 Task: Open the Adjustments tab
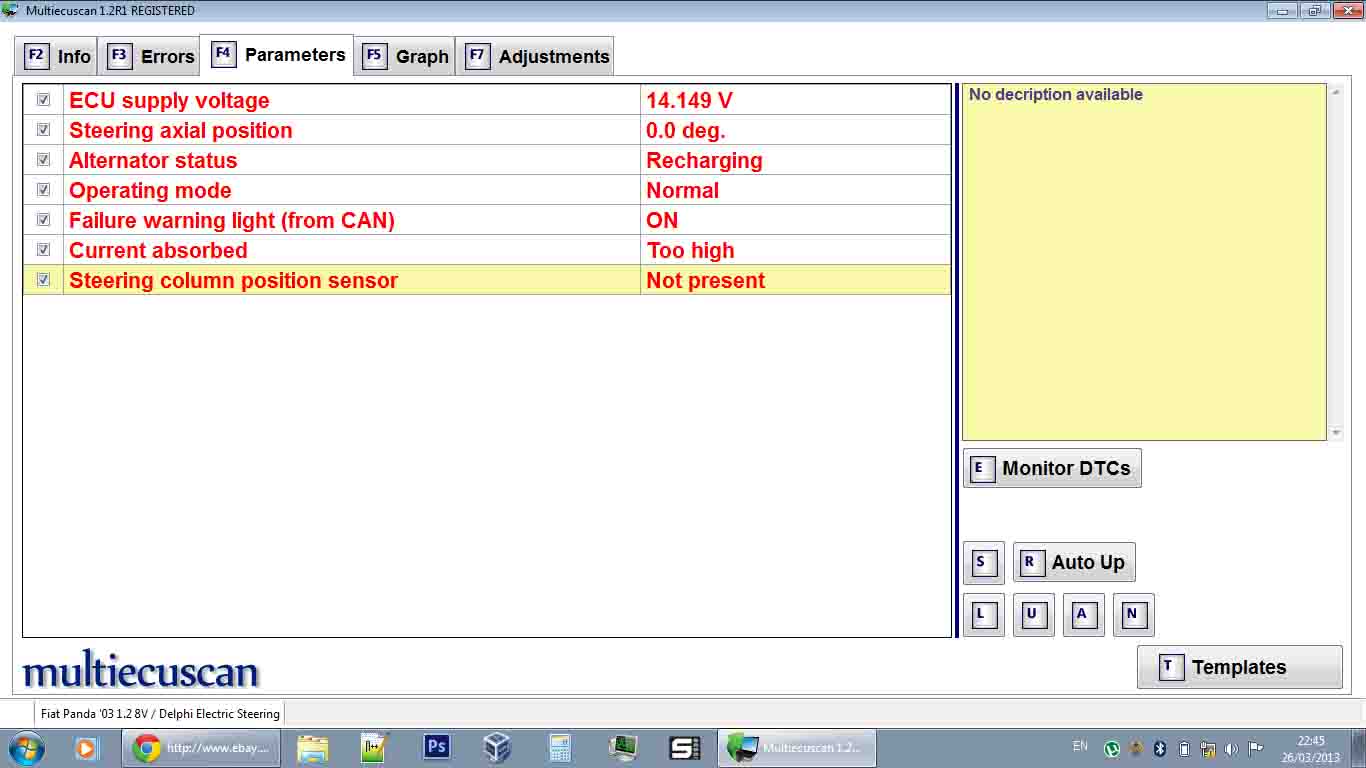click(537, 56)
